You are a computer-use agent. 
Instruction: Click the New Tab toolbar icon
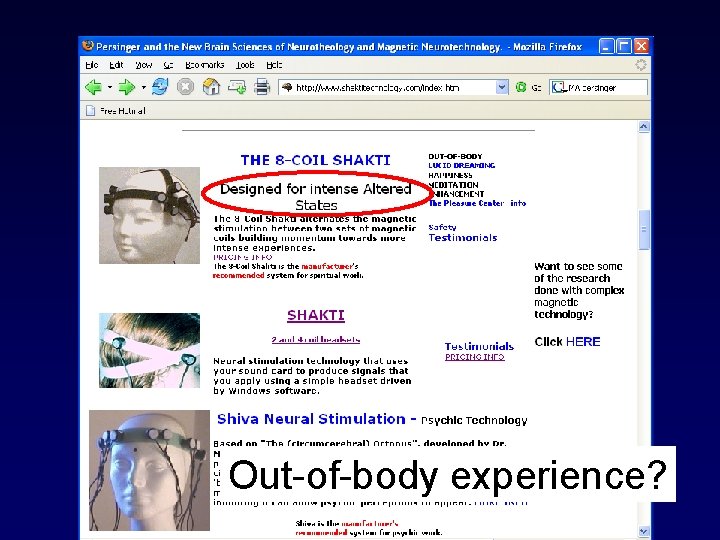point(237,87)
